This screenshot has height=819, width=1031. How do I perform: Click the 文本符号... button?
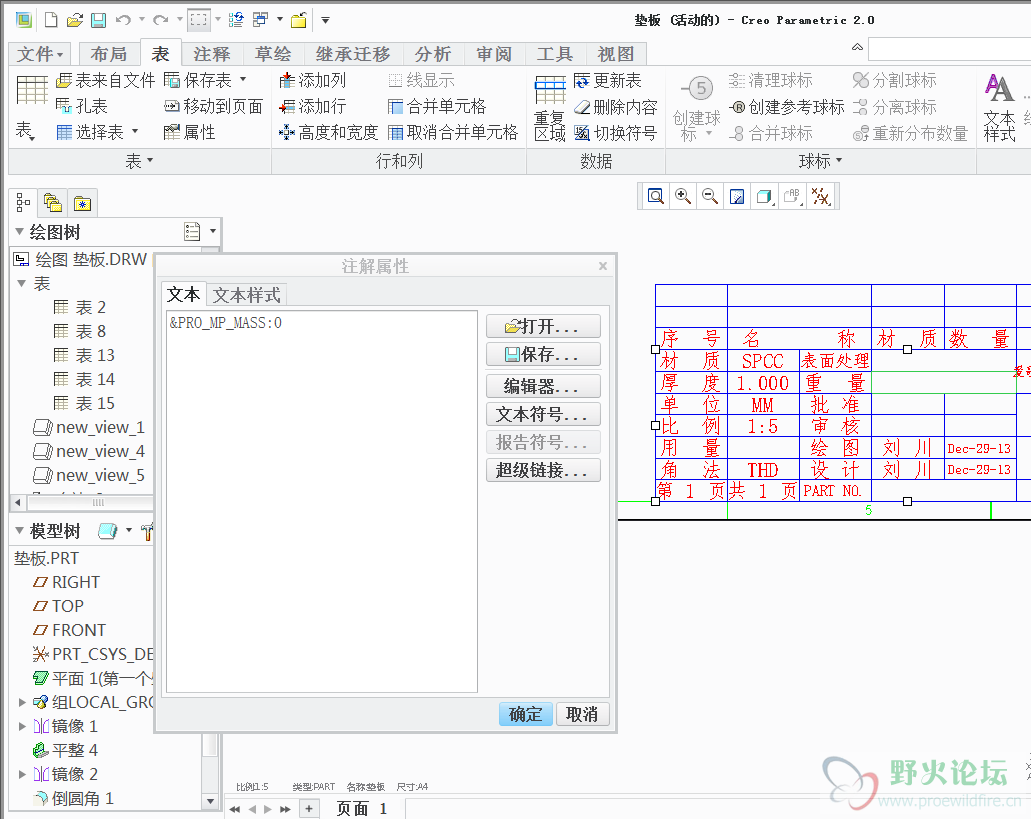[543, 414]
